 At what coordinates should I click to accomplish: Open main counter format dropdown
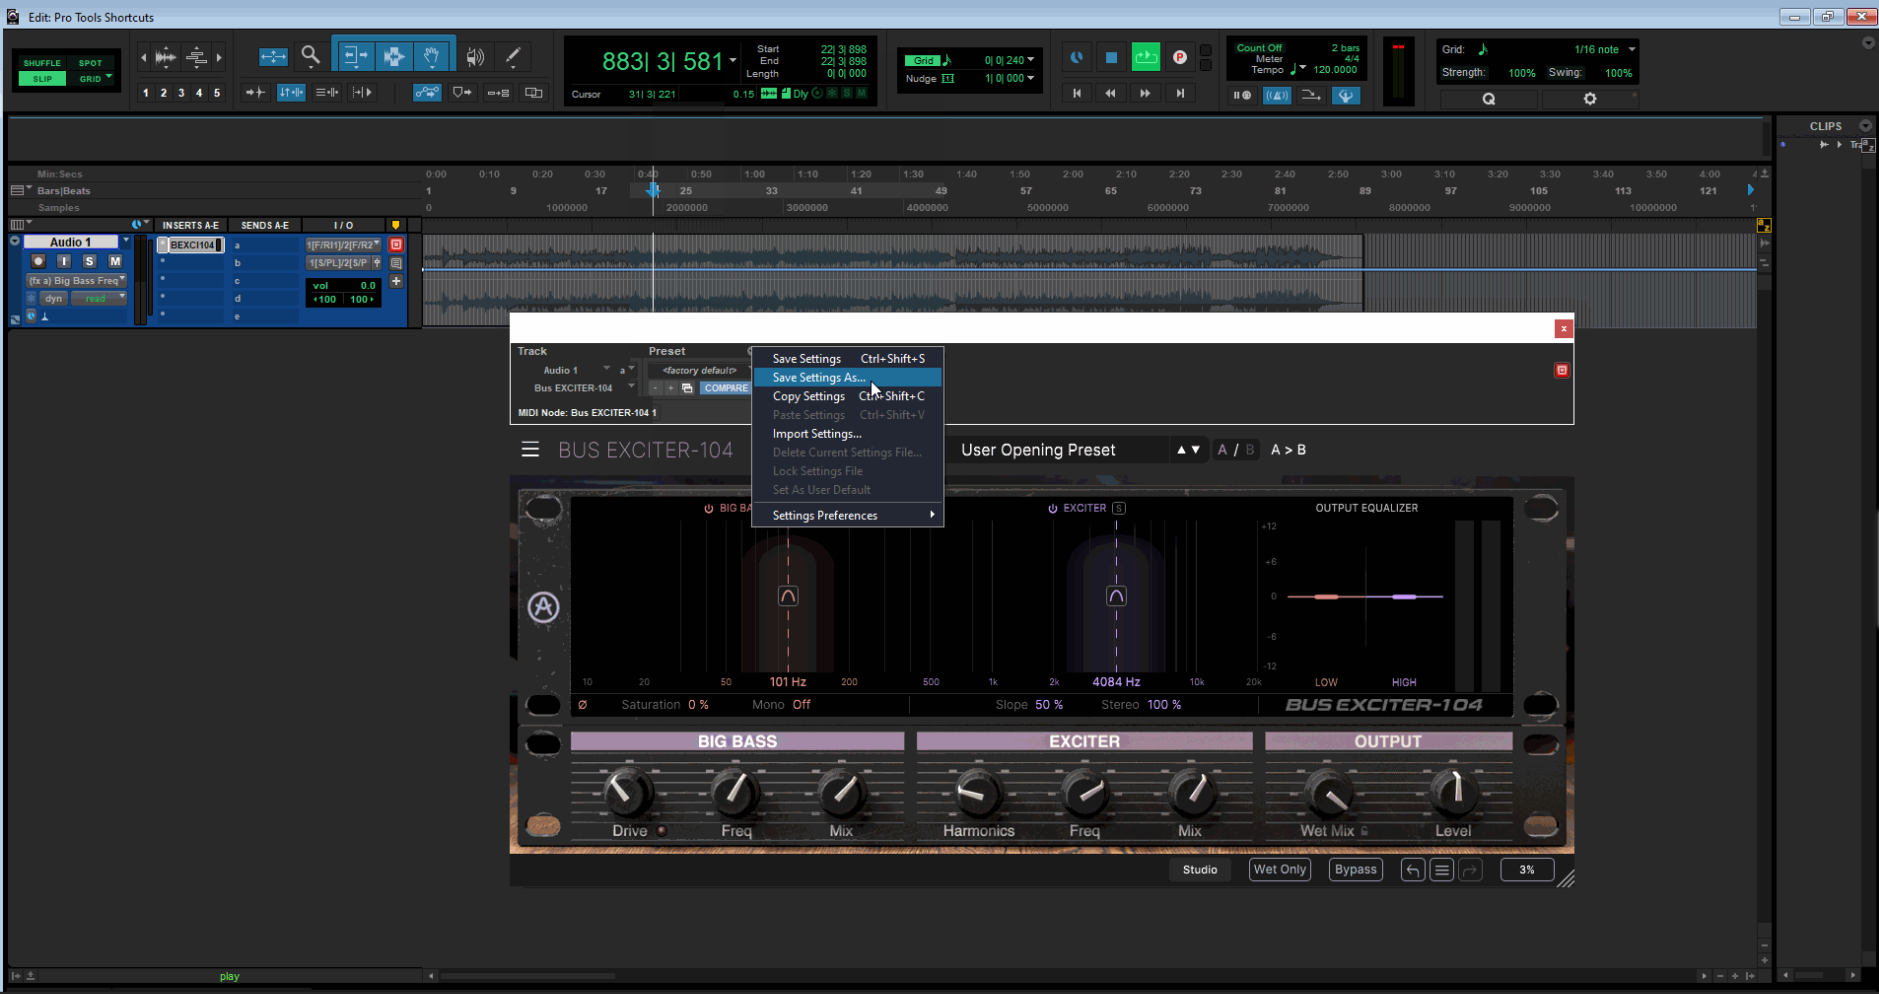point(733,61)
